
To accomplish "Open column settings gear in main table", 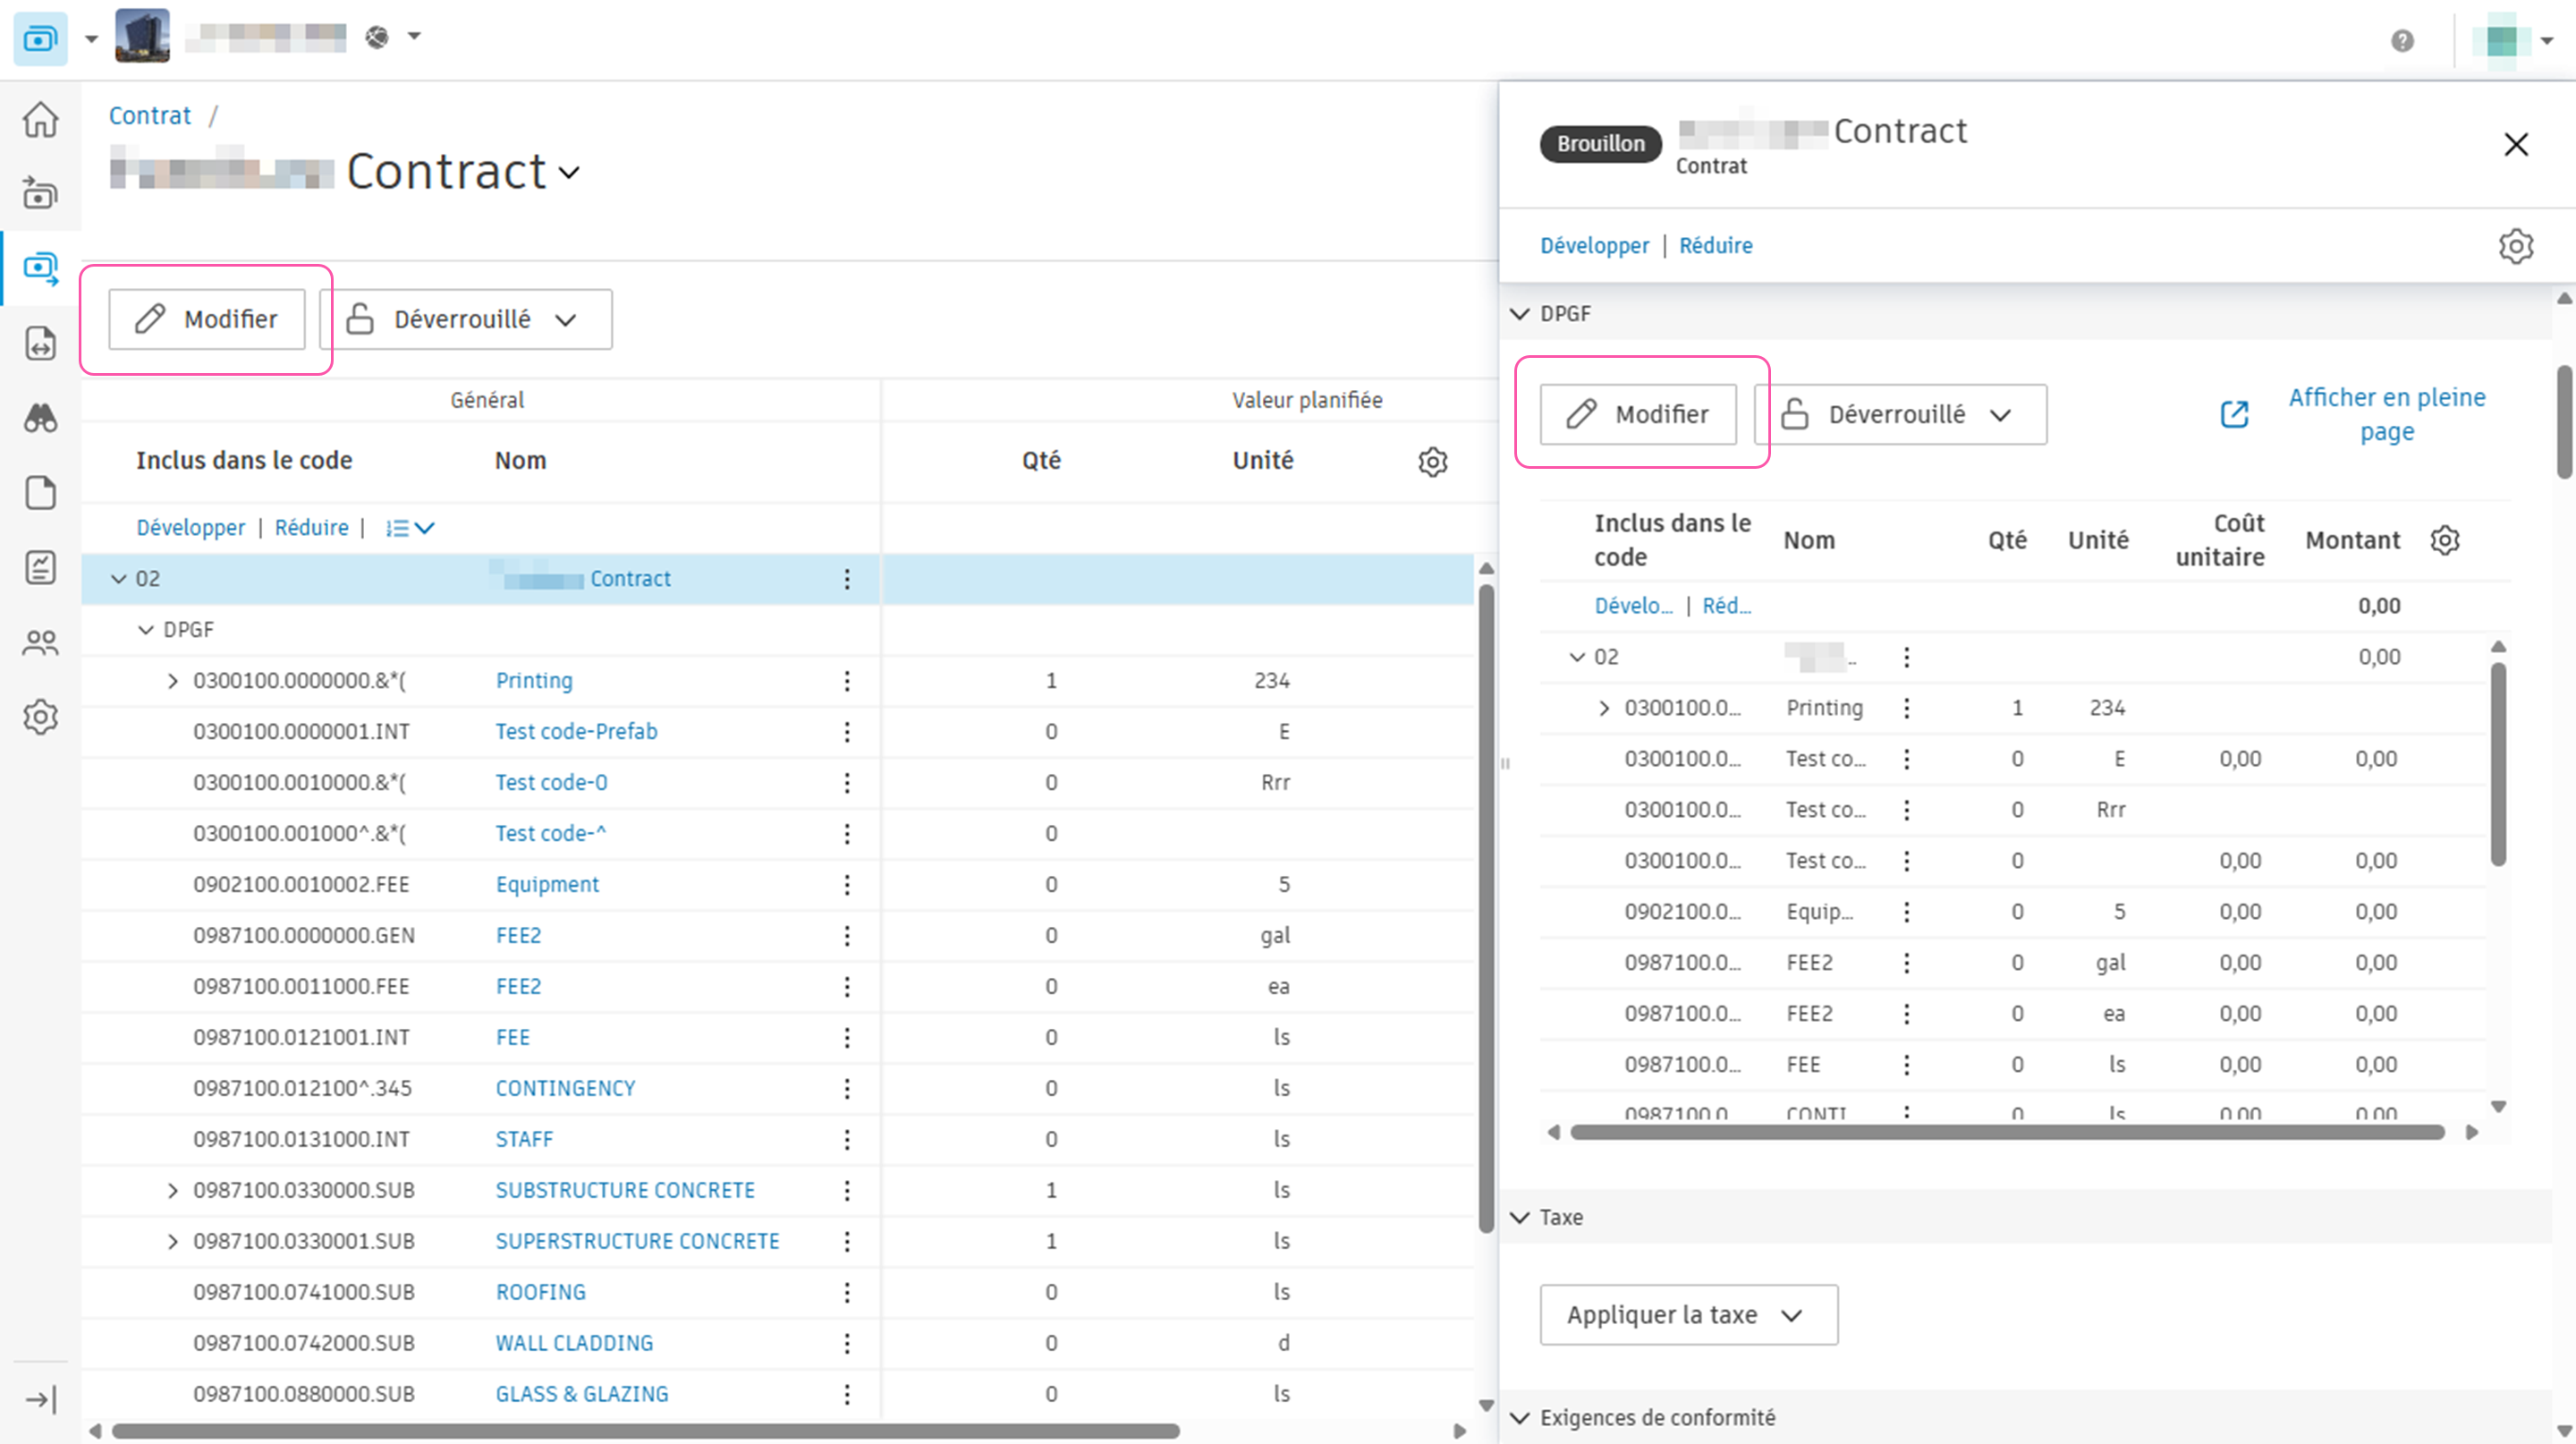I will 1432,461.
